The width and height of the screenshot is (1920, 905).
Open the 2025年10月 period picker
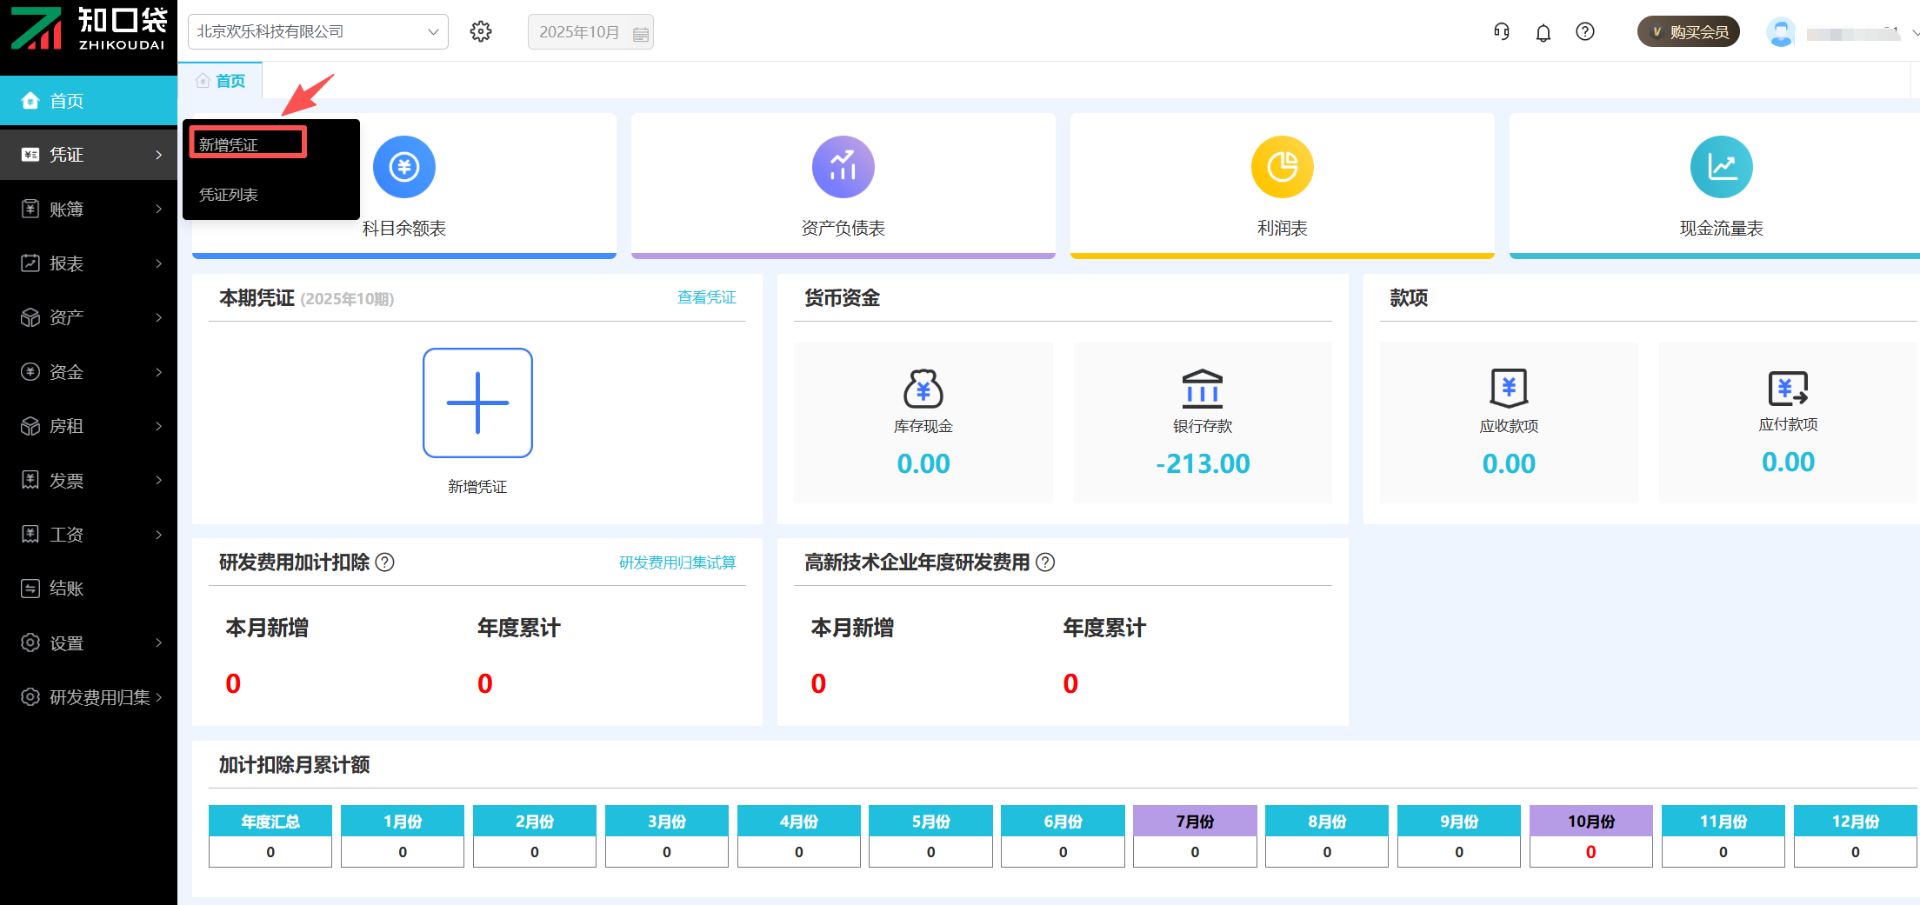tap(591, 32)
